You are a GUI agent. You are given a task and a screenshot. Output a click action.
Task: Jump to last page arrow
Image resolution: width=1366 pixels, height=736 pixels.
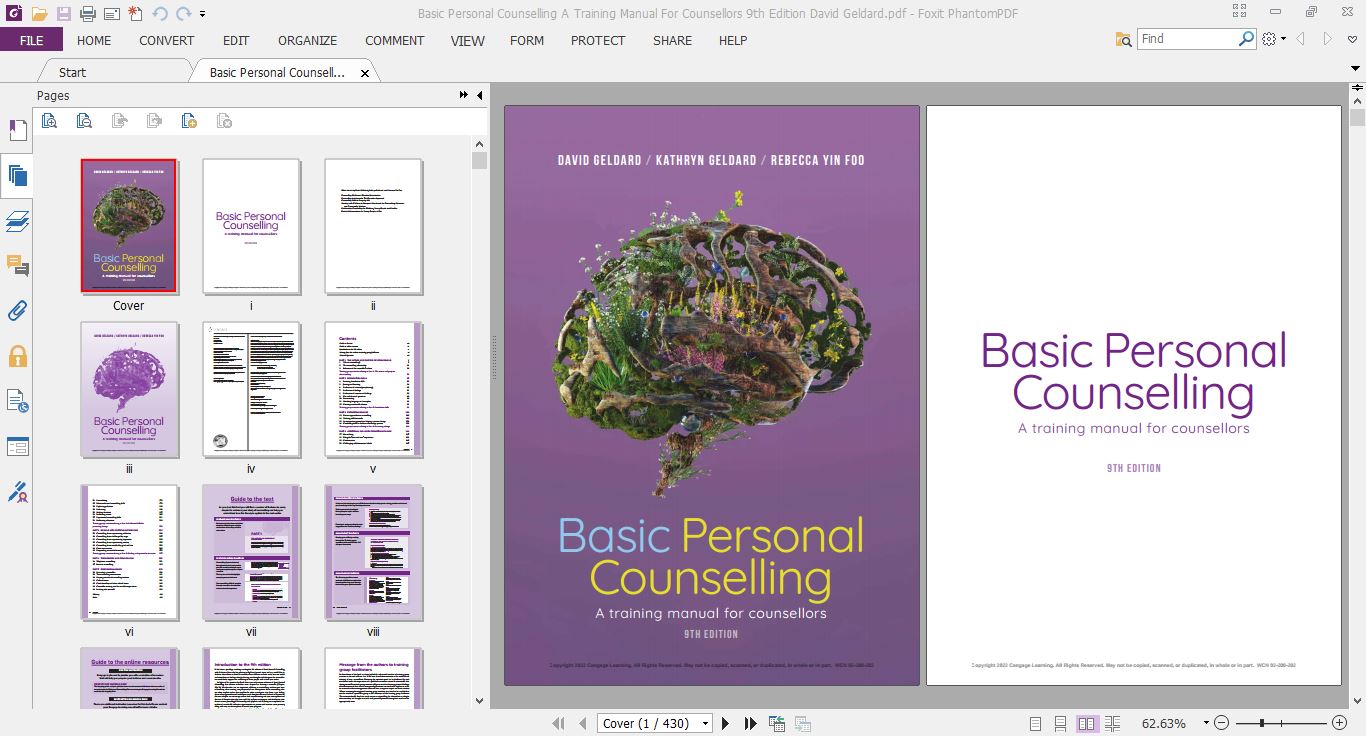750,723
